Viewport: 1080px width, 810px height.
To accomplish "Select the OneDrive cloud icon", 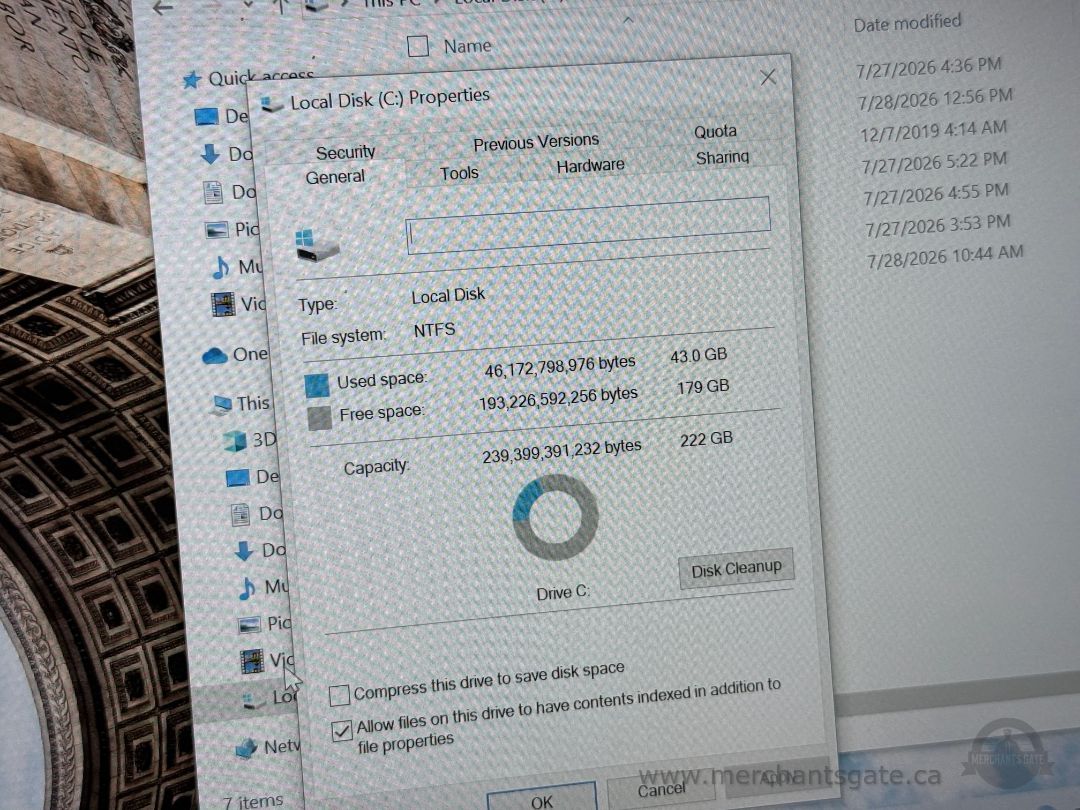I will click(x=214, y=355).
